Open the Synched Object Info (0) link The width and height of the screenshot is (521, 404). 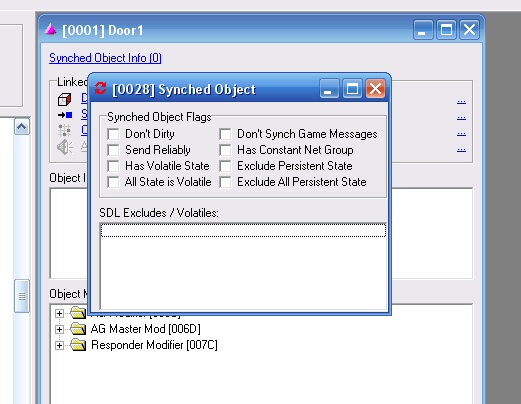pyautogui.click(x=105, y=58)
